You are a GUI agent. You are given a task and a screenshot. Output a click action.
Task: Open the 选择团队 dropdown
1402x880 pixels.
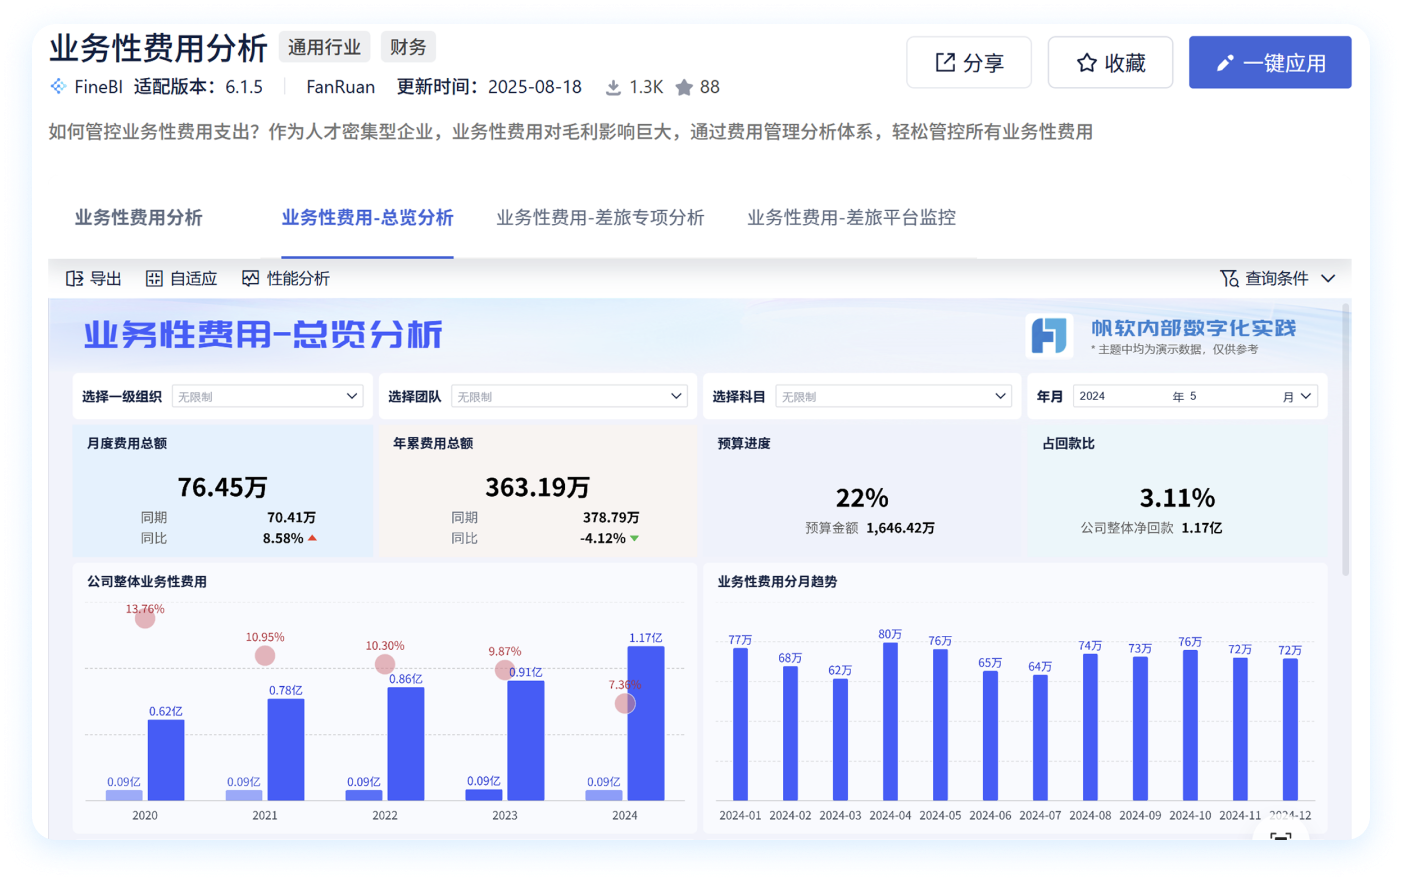(x=568, y=397)
